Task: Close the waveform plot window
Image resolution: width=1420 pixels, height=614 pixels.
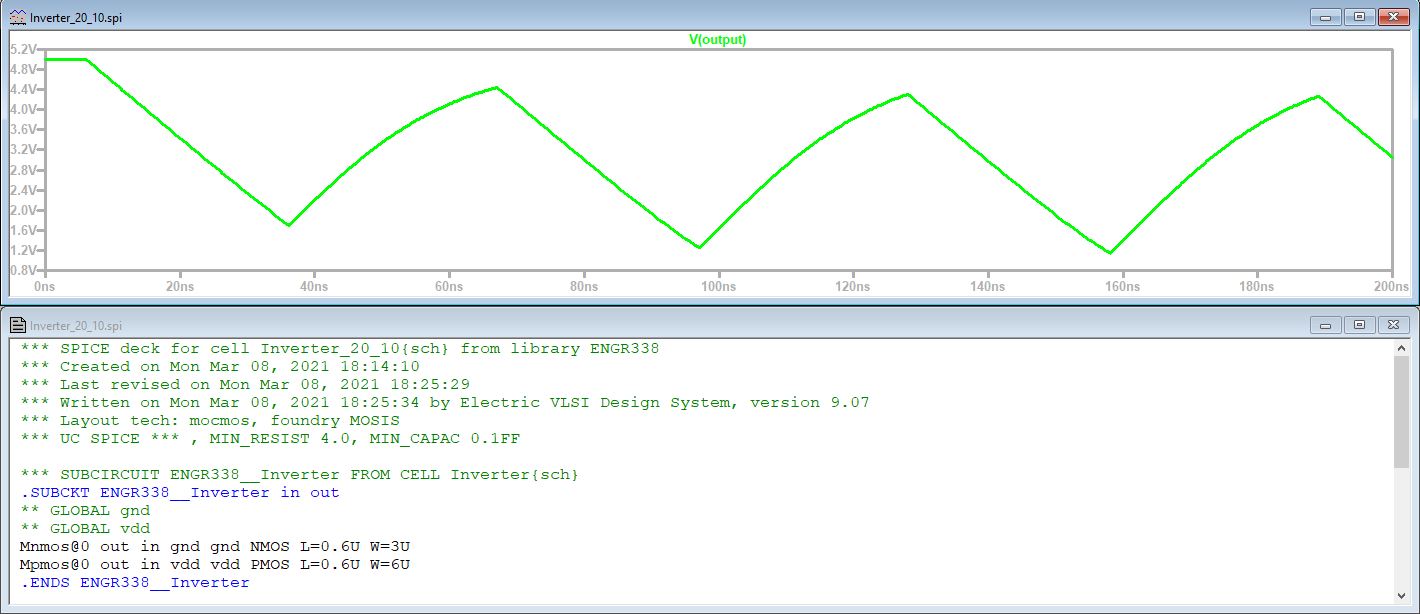Action: click(x=1393, y=17)
